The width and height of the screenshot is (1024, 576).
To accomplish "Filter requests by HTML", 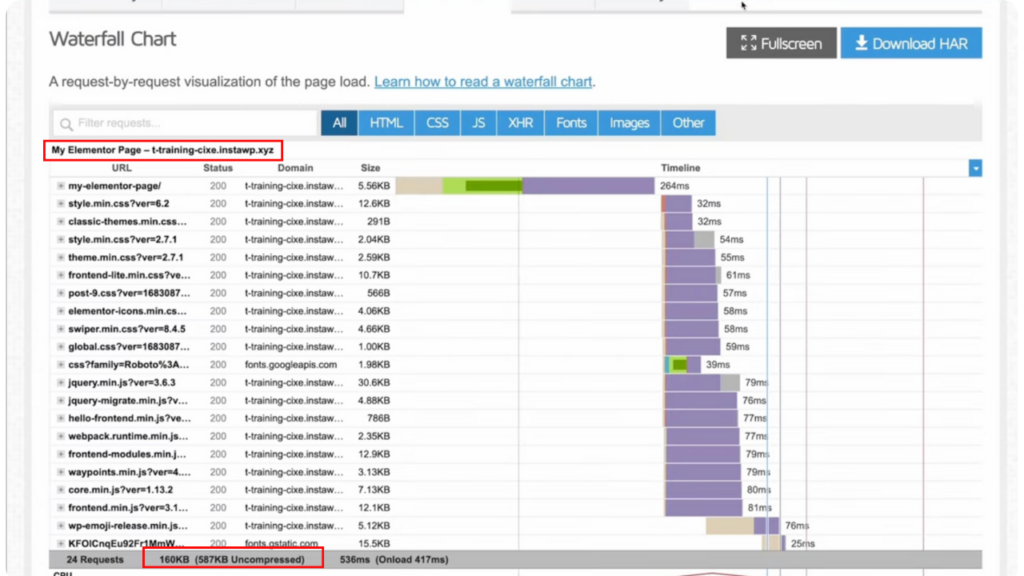I will pos(386,123).
